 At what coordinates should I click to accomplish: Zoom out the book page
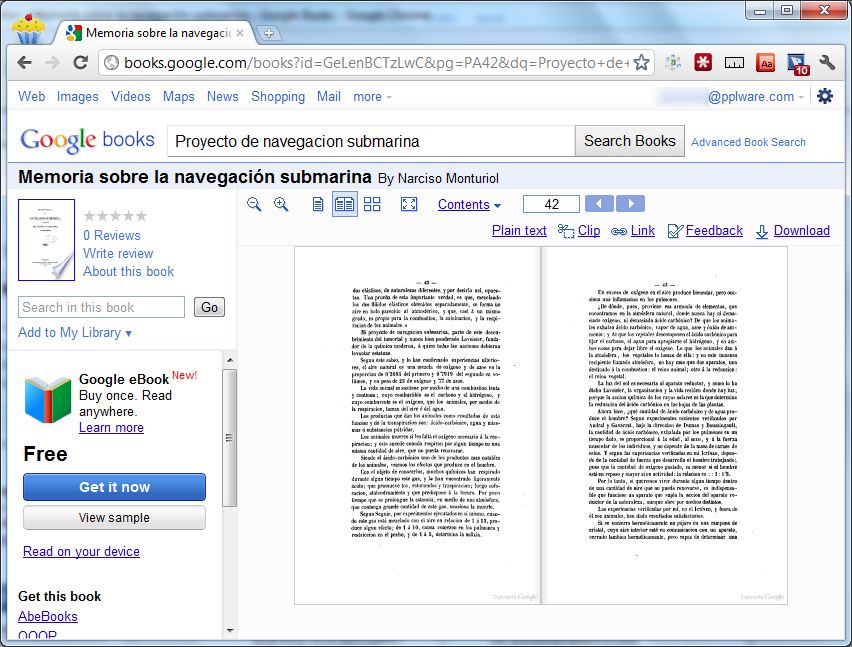pos(254,204)
